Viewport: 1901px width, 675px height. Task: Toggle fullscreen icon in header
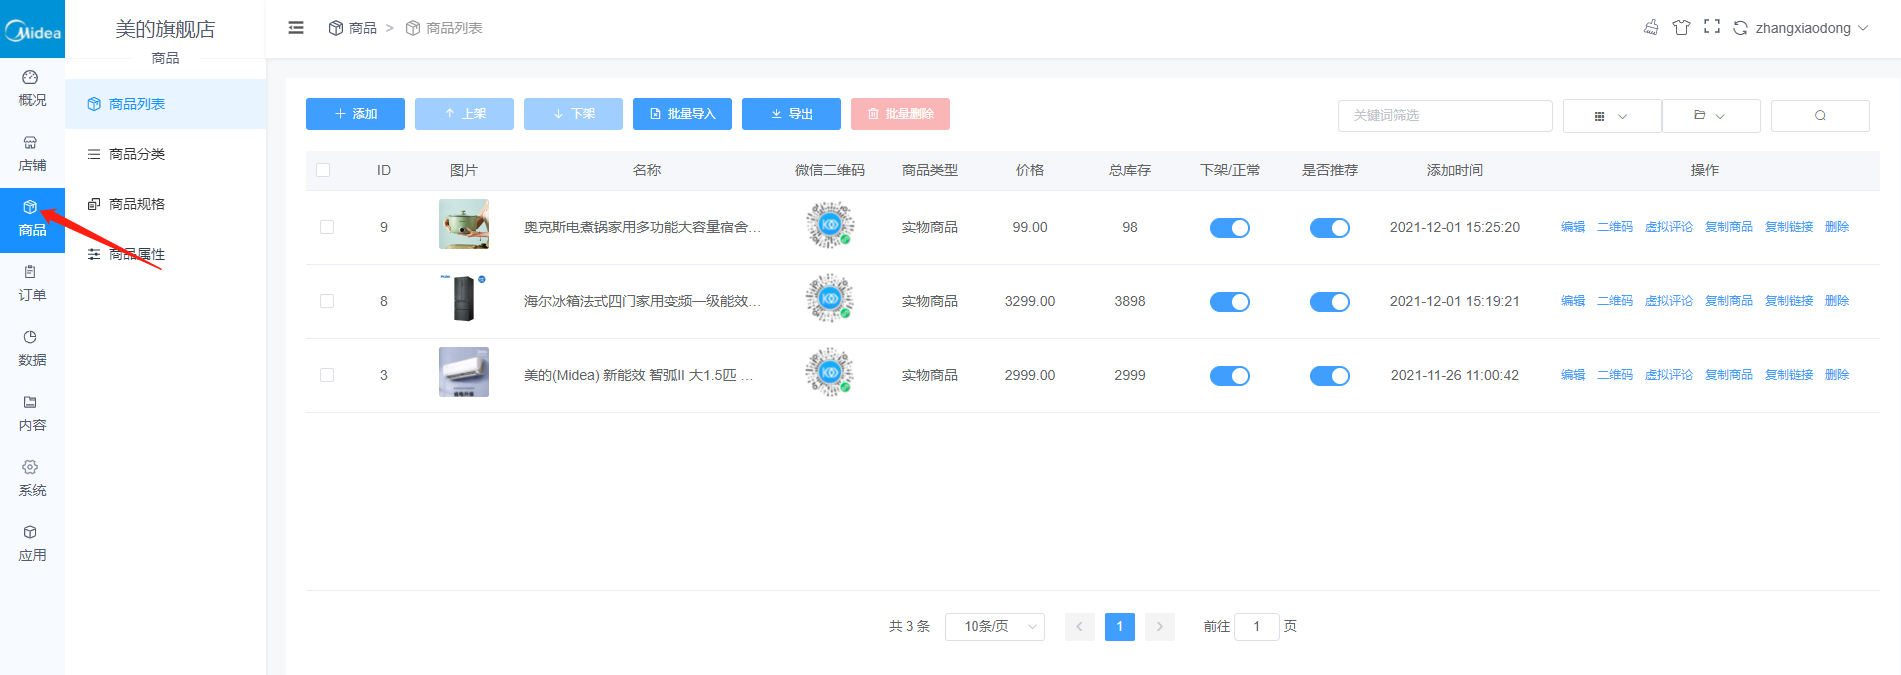1712,27
